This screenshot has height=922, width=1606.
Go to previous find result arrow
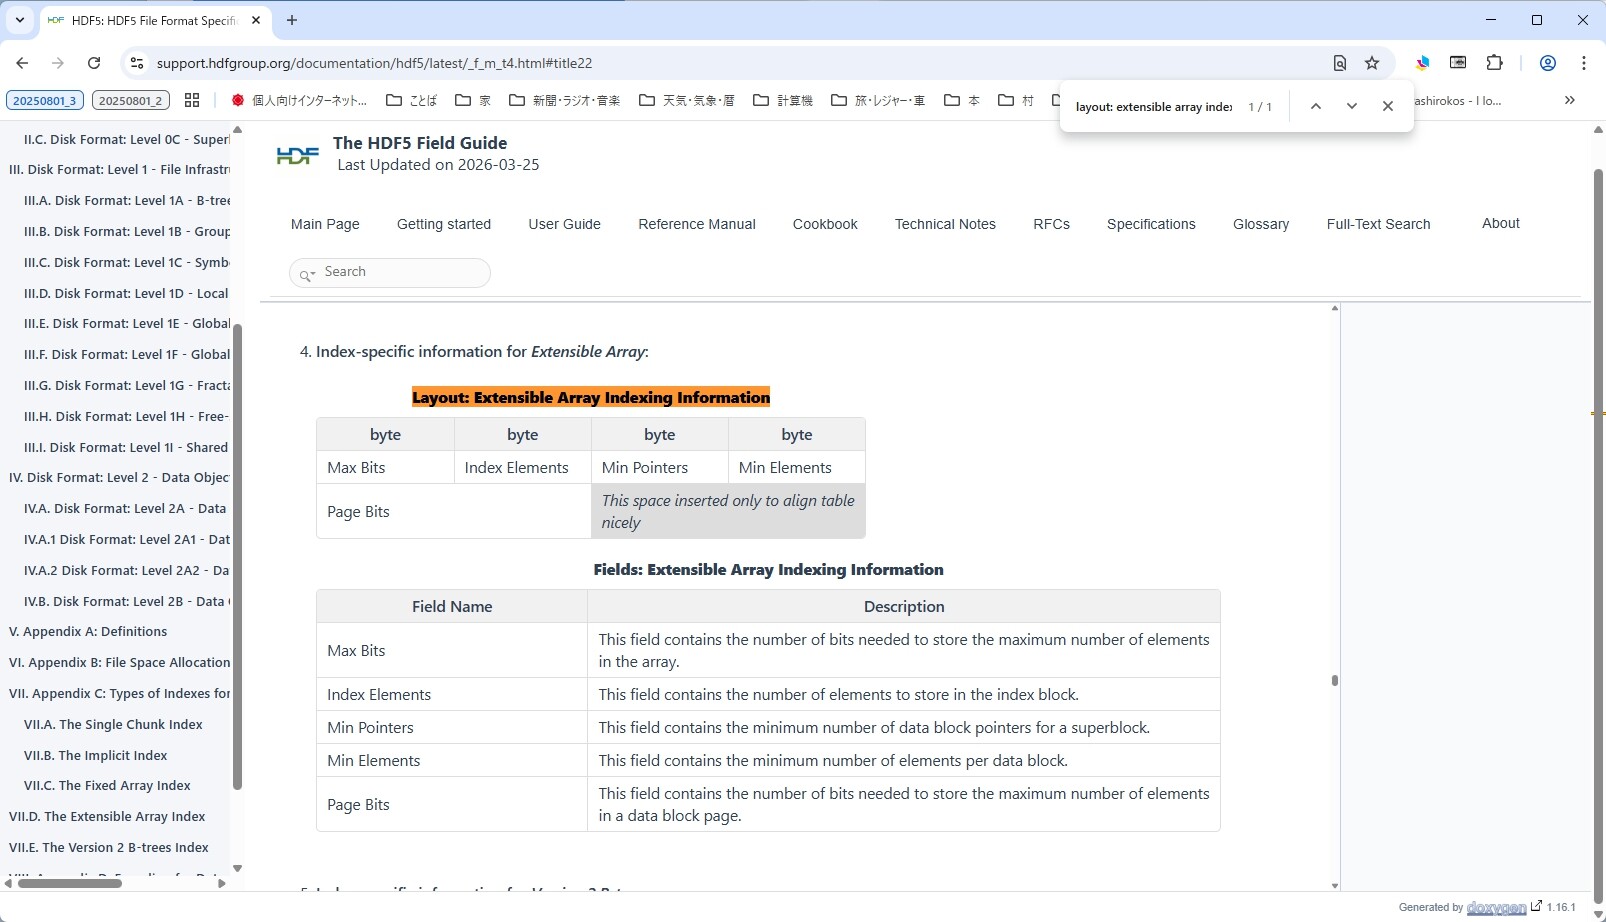(1316, 106)
